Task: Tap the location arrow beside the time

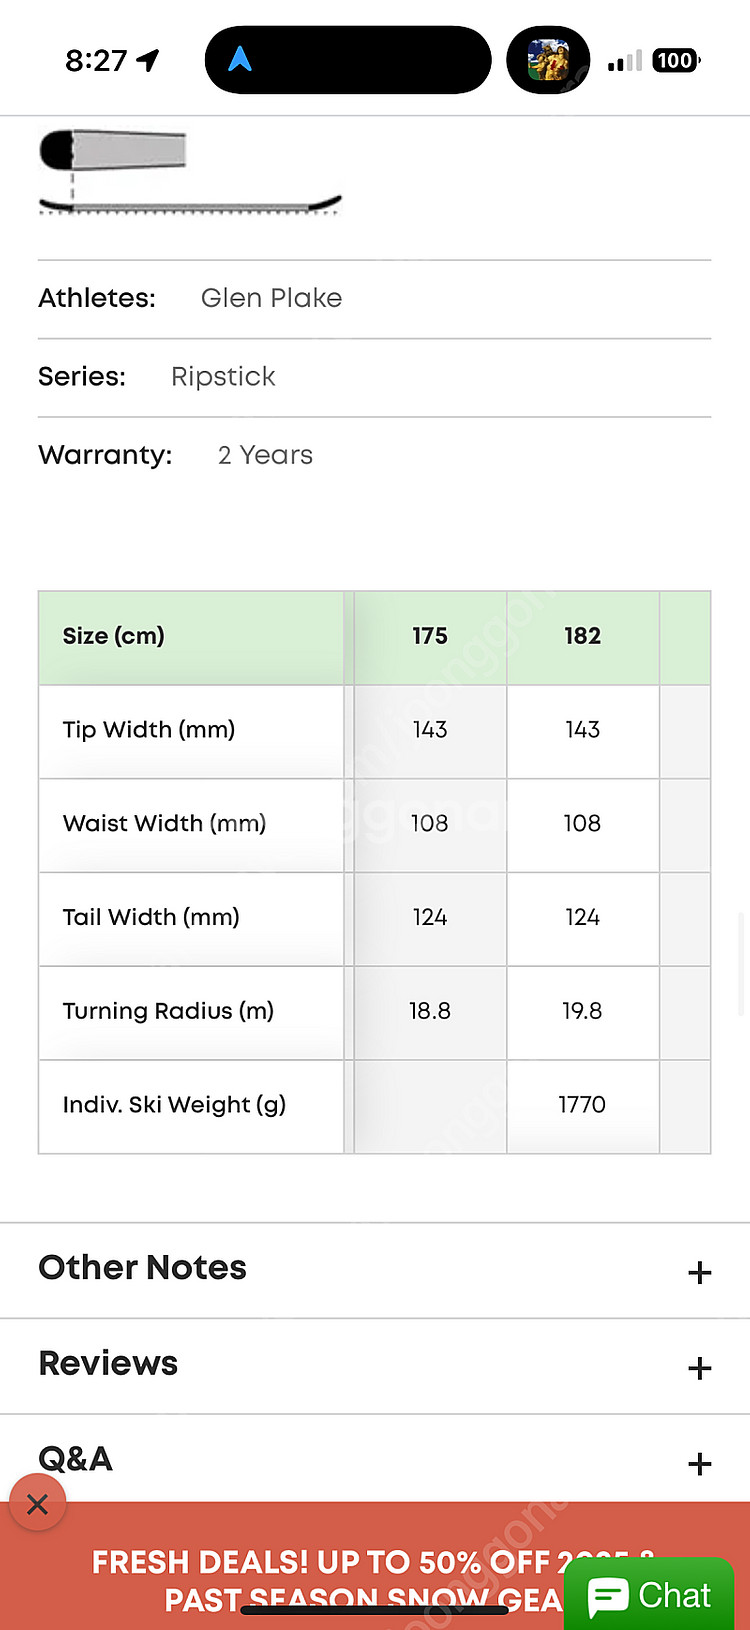Action: point(148,61)
